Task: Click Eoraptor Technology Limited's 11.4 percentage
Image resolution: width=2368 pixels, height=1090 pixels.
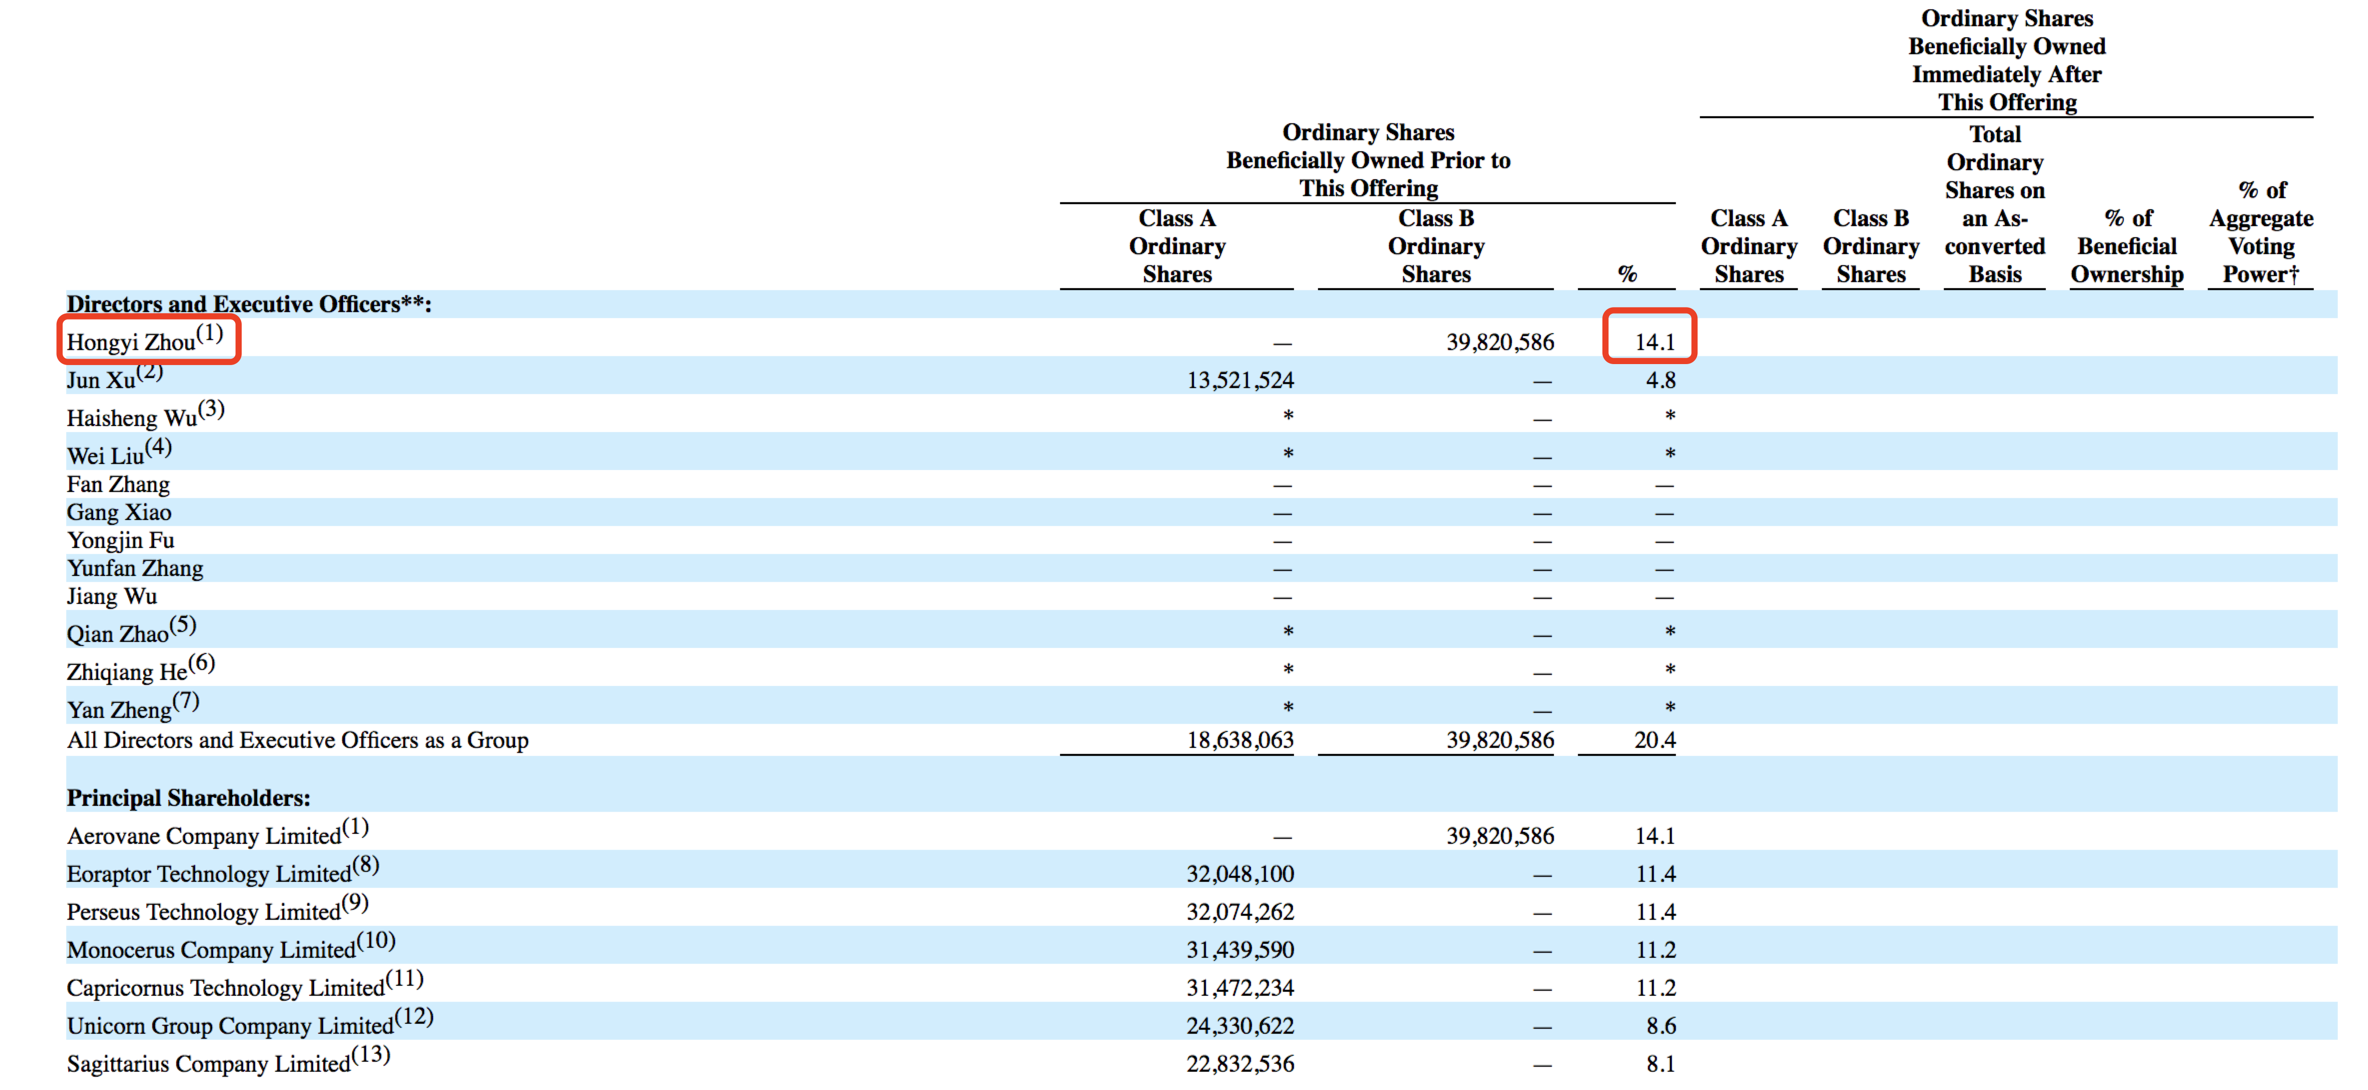Action: (x=1655, y=874)
